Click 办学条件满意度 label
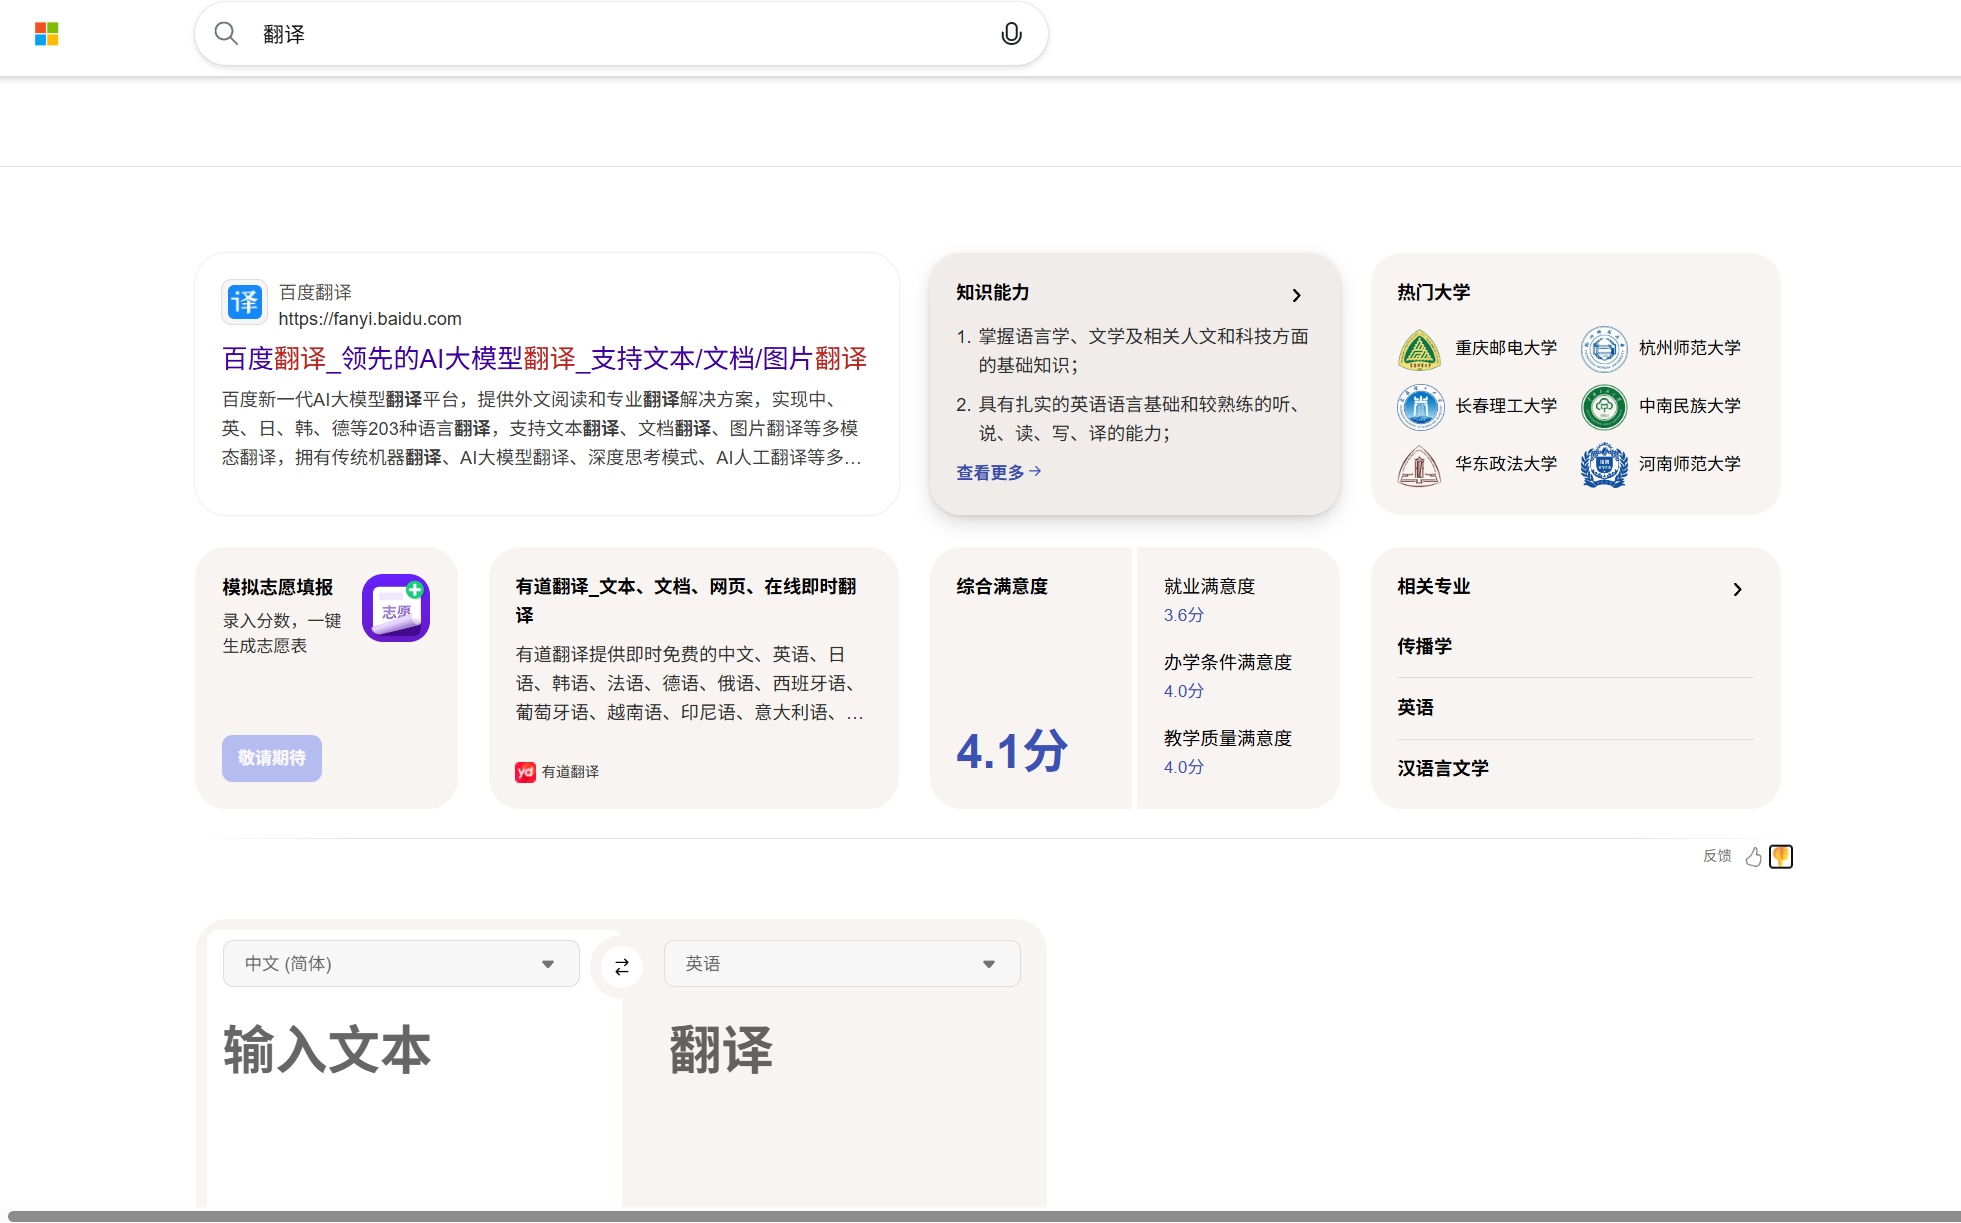Viewport: 1961px width, 1223px height. (1228, 663)
